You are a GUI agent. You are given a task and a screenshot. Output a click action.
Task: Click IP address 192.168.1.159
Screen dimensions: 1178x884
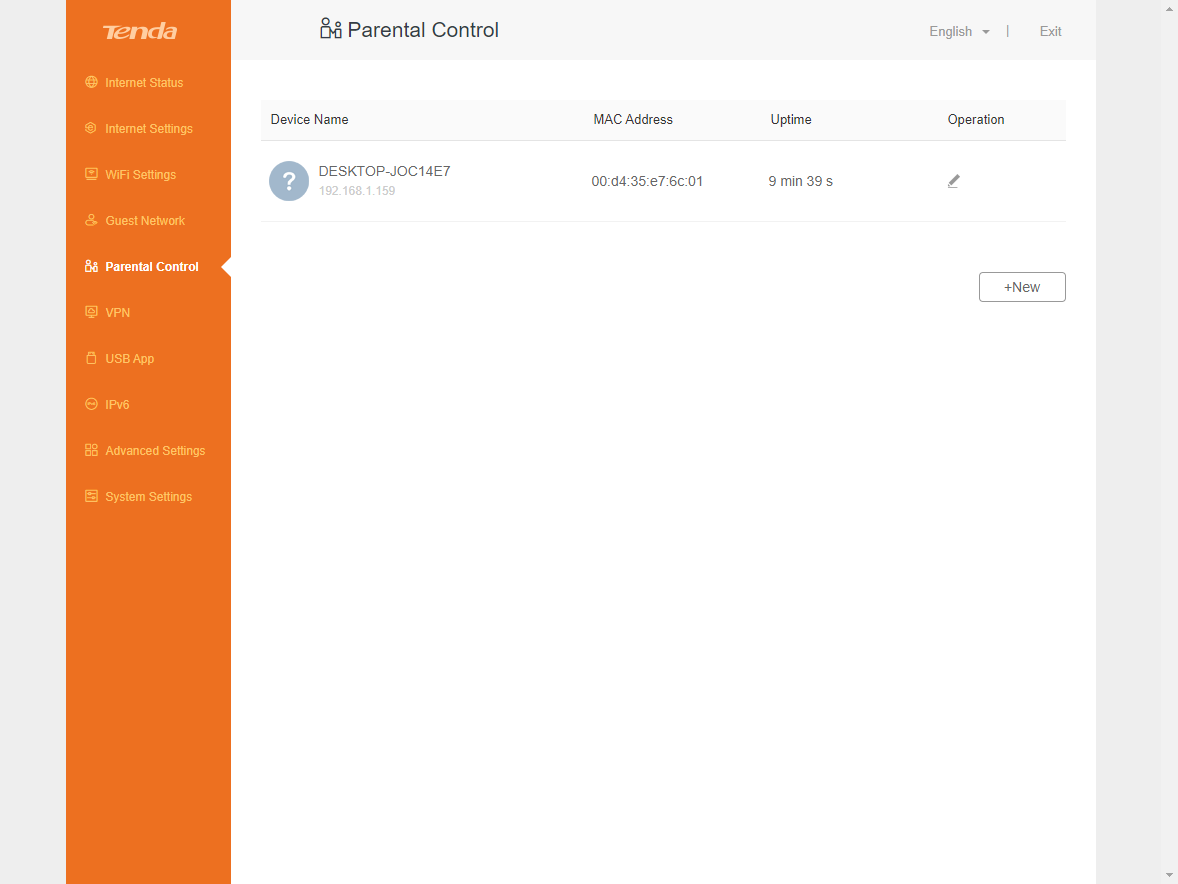tap(357, 191)
